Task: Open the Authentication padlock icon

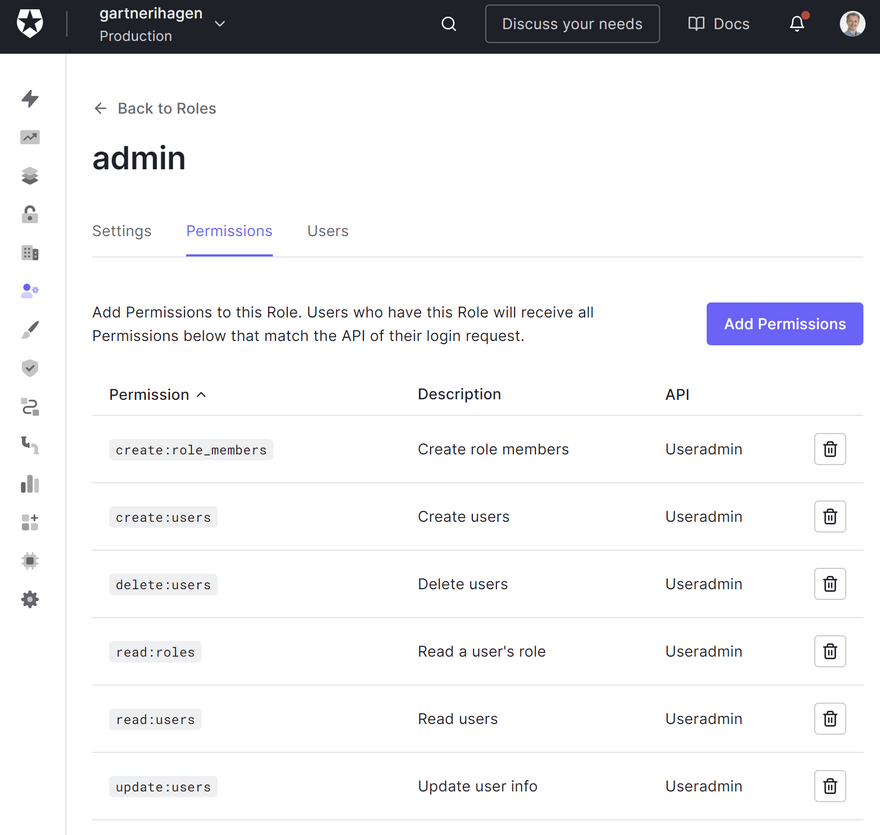Action: coord(30,214)
